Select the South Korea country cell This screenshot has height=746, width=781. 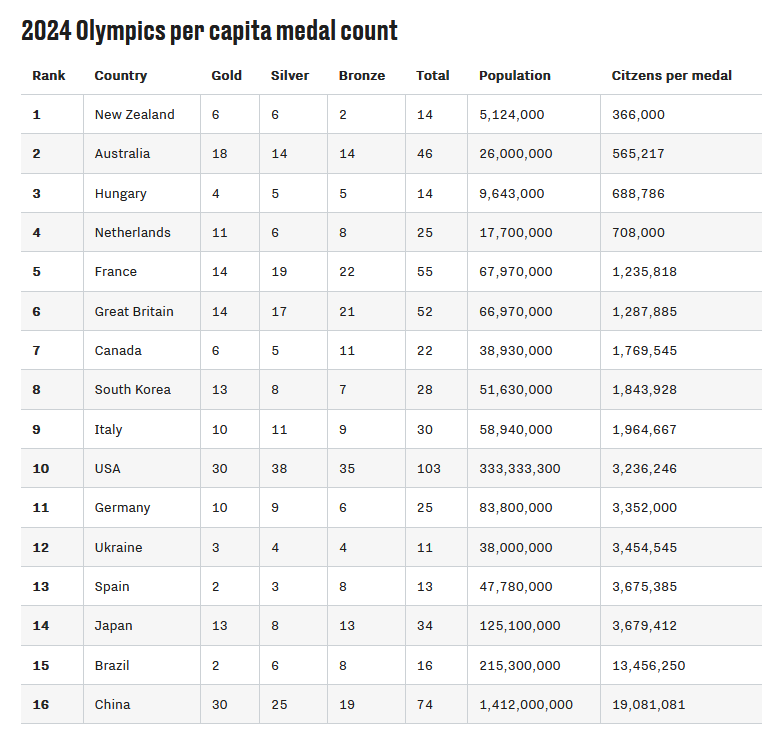(x=132, y=390)
